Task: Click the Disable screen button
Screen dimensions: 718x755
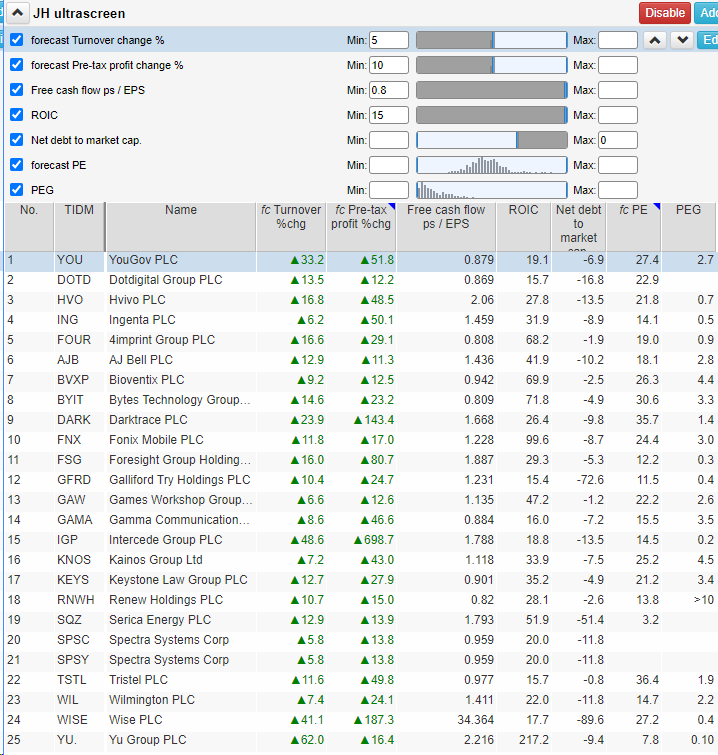Action: [664, 13]
